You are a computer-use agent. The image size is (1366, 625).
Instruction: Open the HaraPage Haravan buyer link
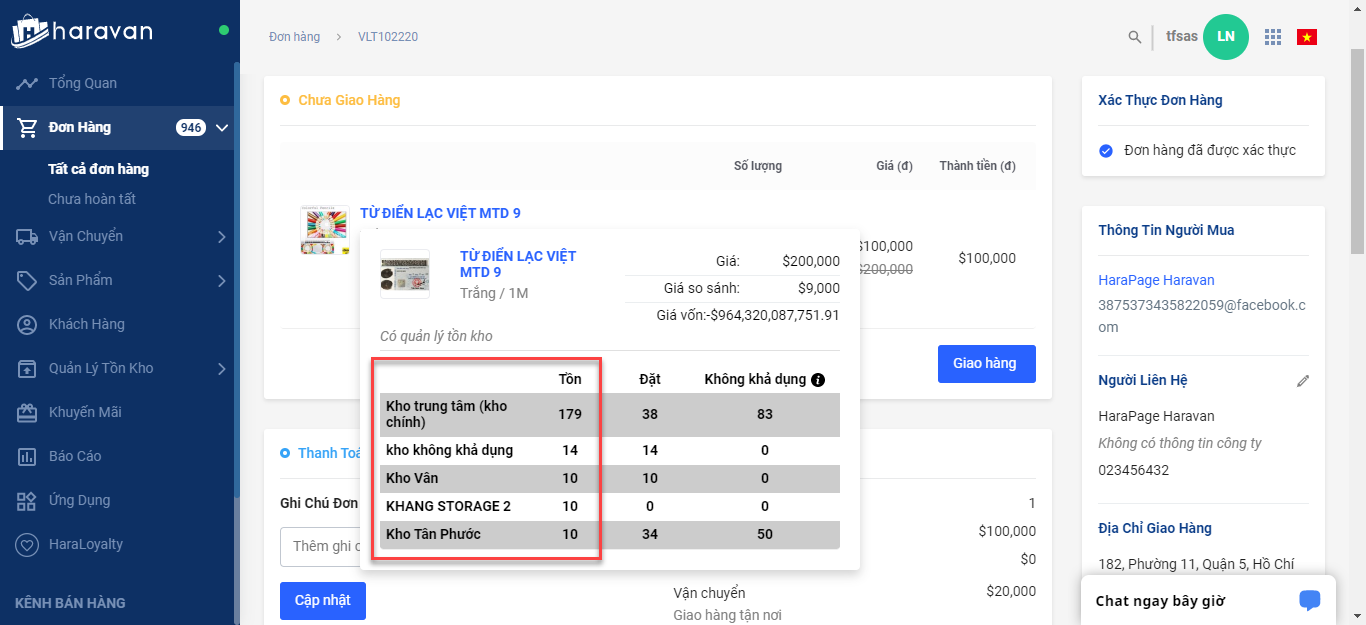1156,280
